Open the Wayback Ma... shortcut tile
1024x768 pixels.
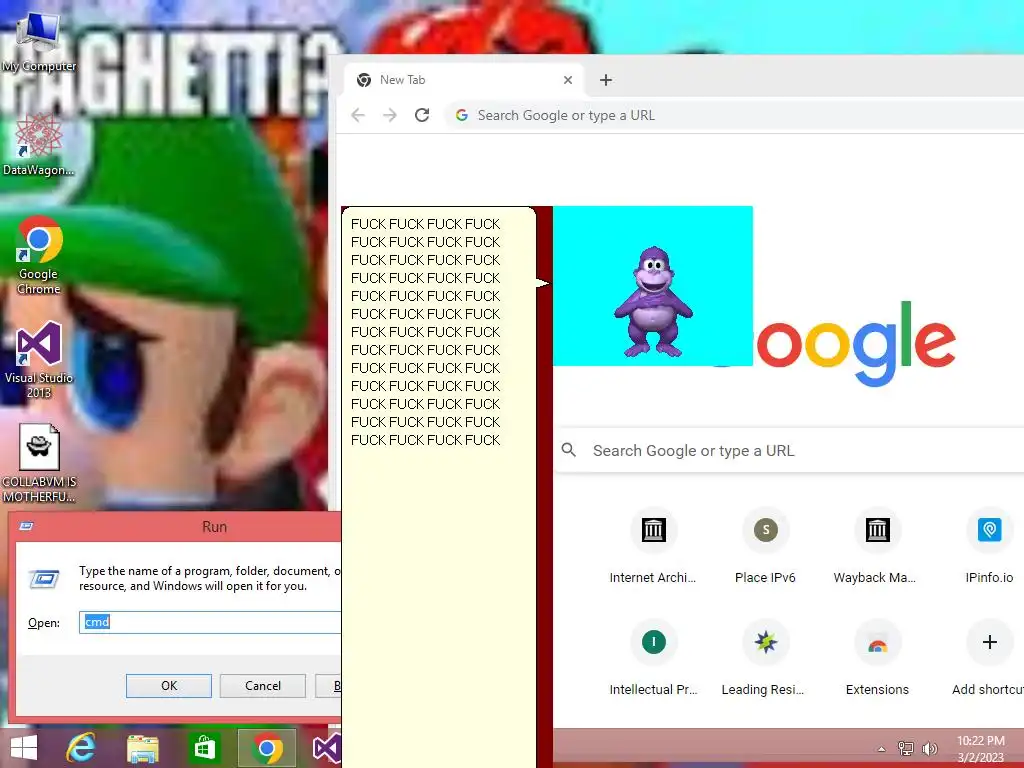[877, 546]
